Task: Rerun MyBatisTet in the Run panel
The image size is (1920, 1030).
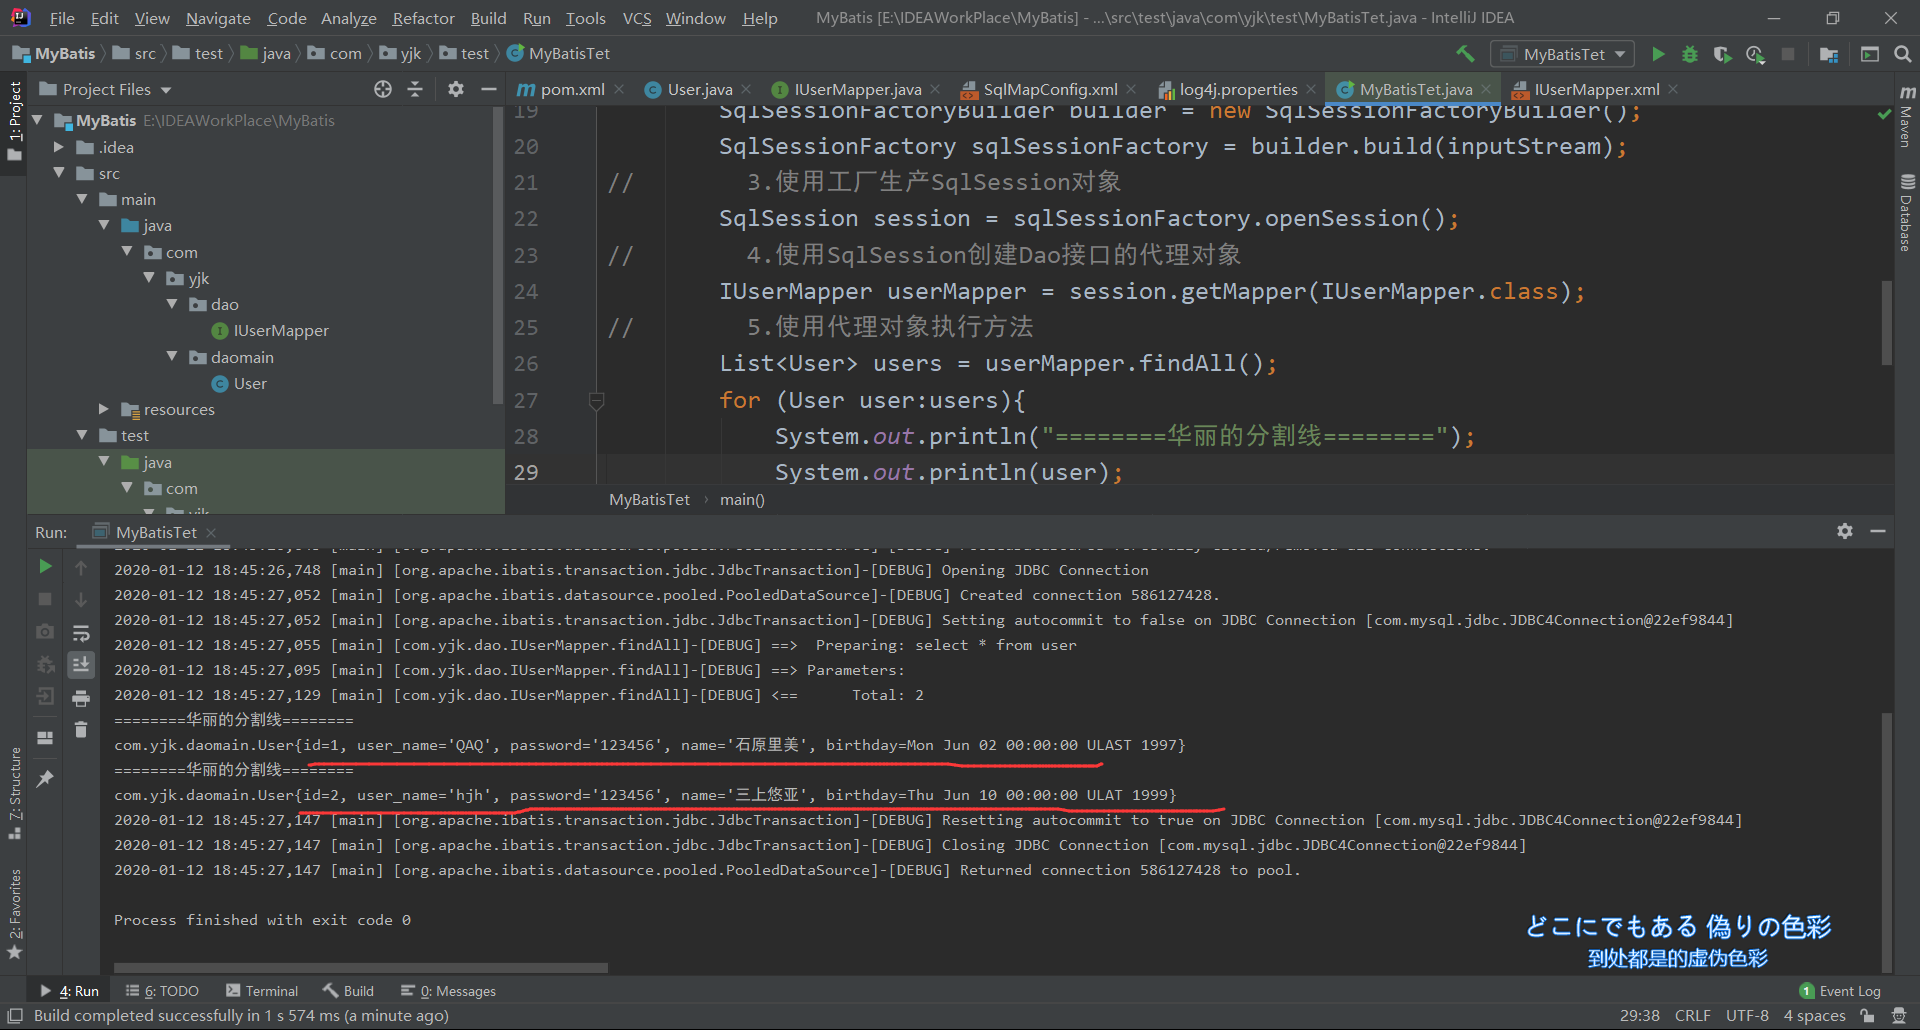Action: (45, 567)
